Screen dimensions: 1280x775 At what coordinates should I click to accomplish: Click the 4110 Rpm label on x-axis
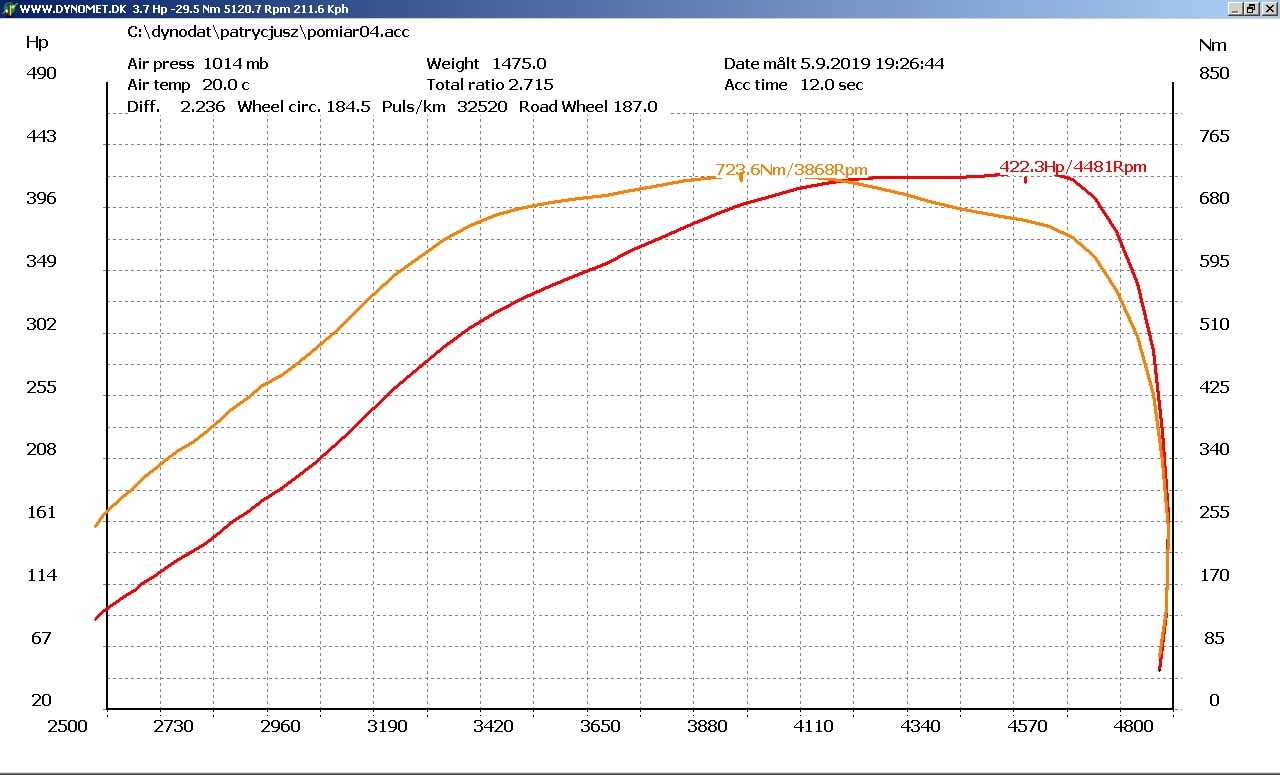[813, 726]
